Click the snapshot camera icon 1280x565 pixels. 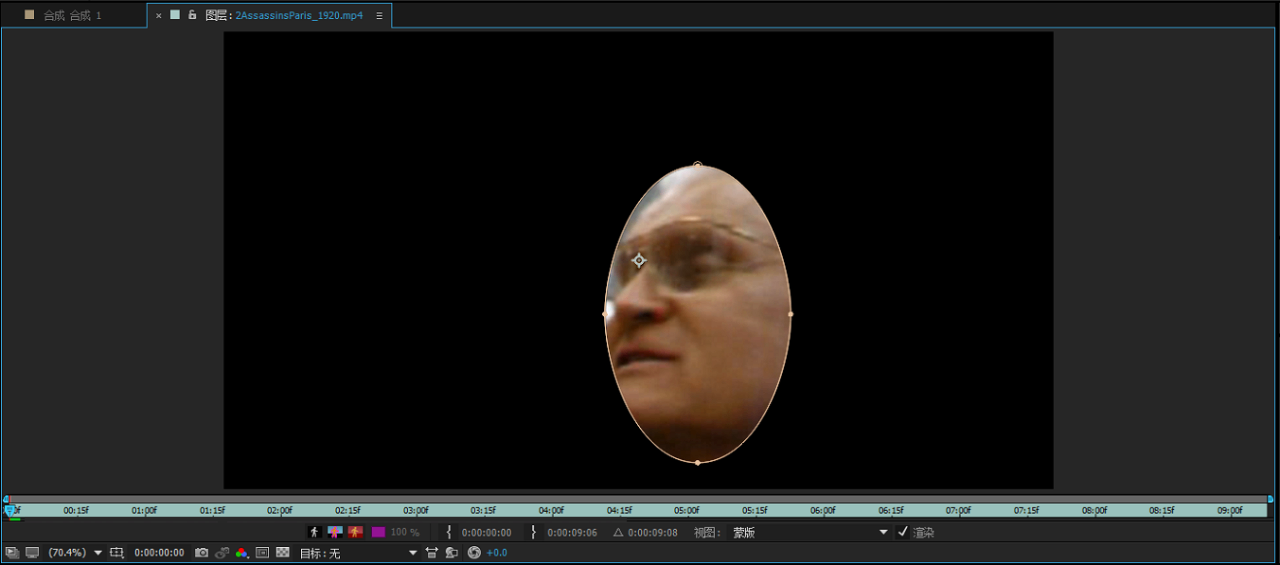pyautogui.click(x=202, y=553)
